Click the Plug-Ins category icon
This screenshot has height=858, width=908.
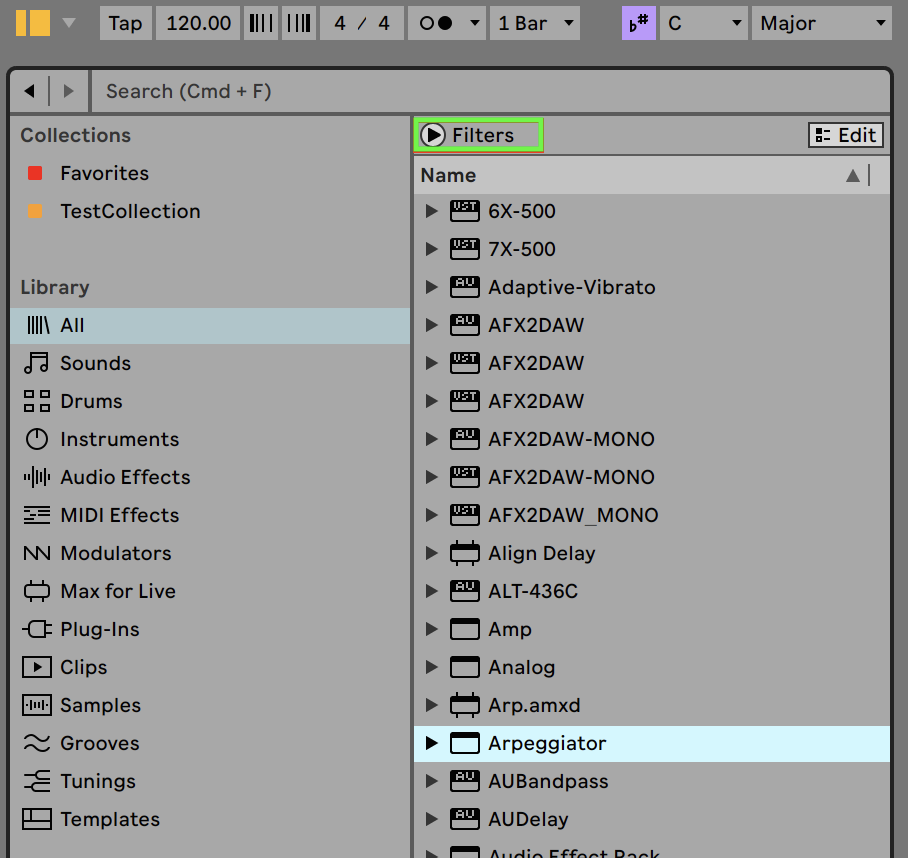37,629
